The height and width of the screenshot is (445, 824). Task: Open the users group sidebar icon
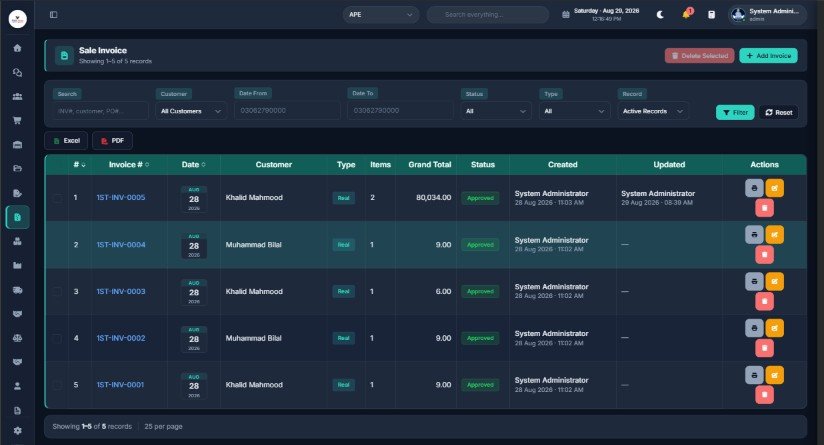pos(17,97)
